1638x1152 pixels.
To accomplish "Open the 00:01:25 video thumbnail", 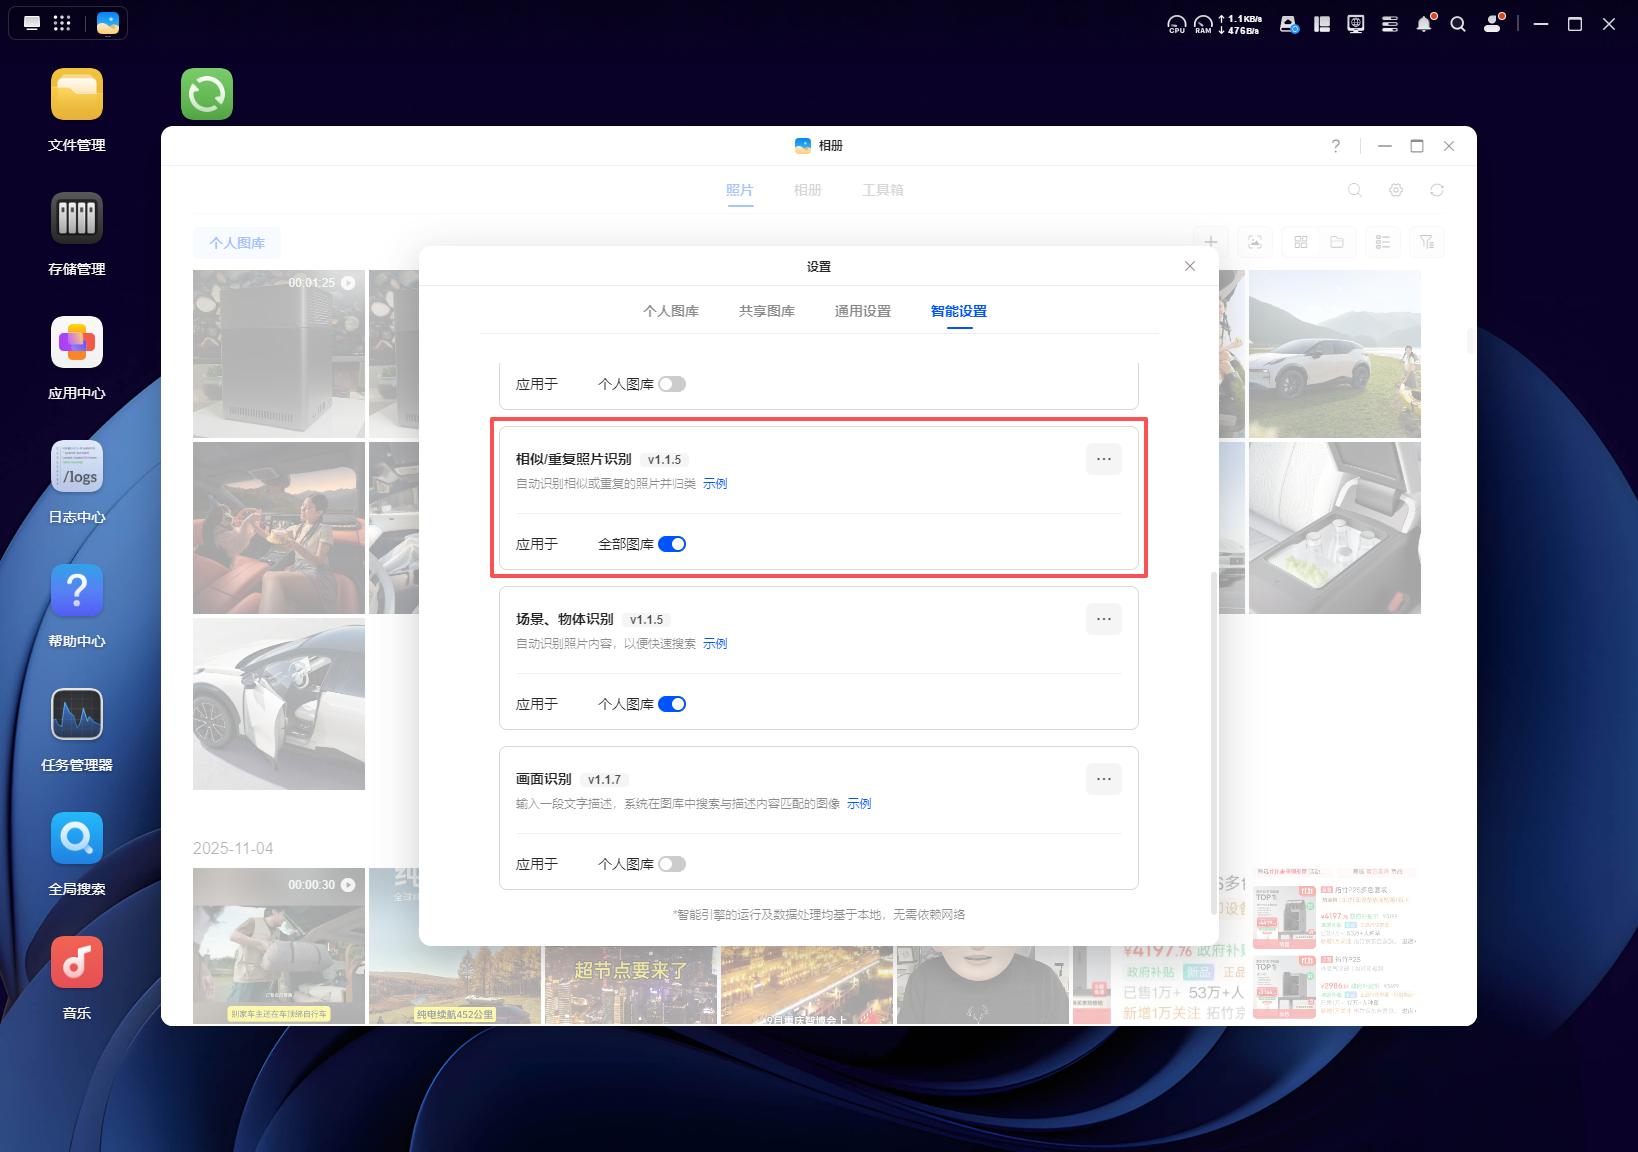I will click(x=279, y=354).
